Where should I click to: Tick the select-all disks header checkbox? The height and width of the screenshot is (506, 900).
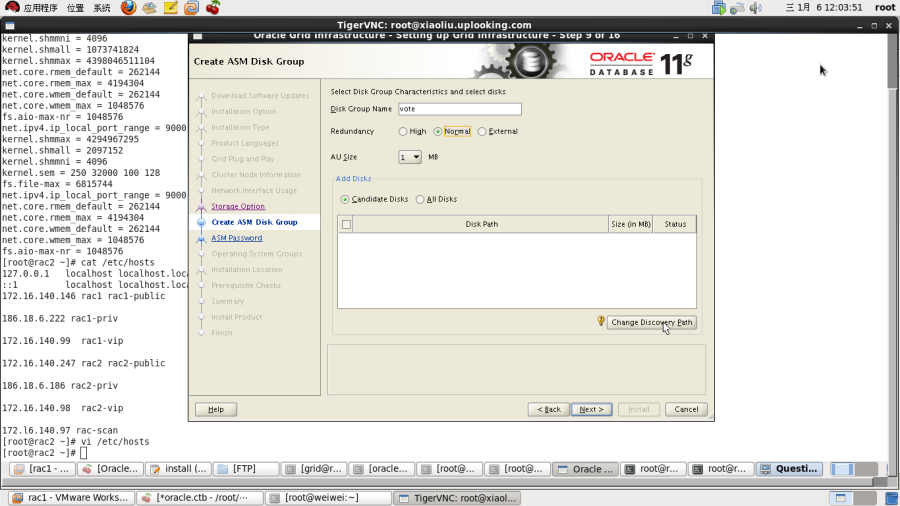point(346,224)
